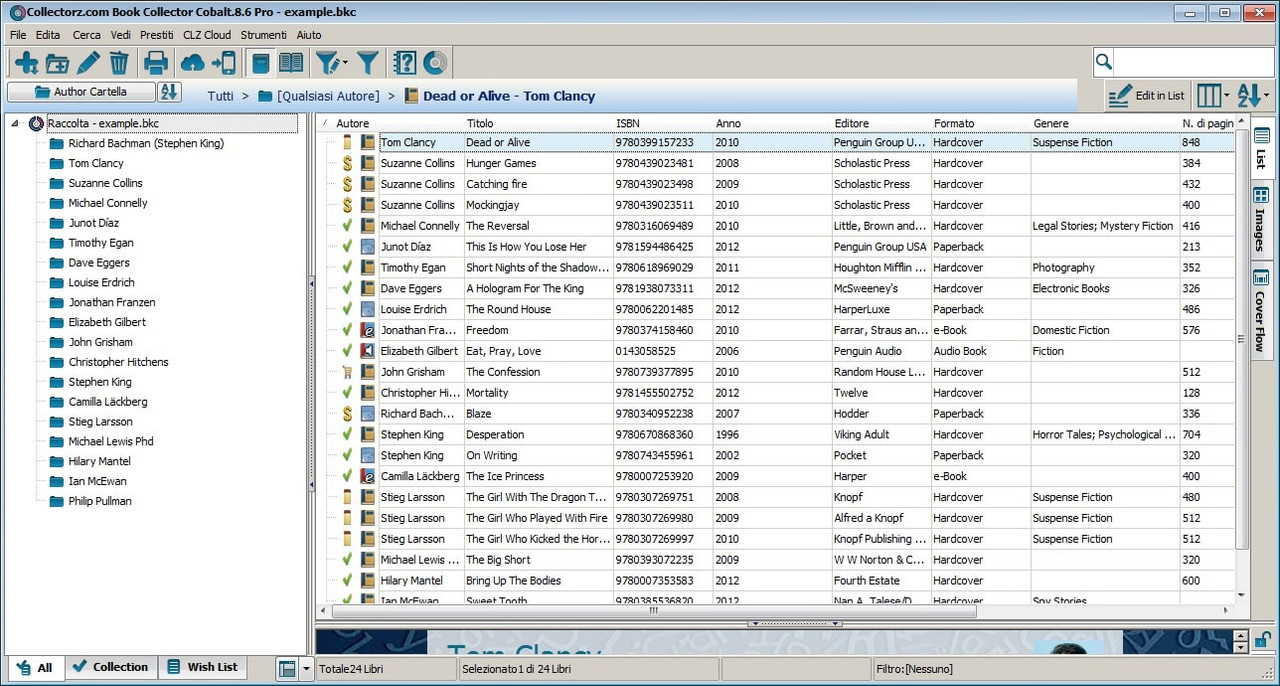This screenshot has width=1280, height=686.
Task: Open the File menu
Action: (18, 35)
